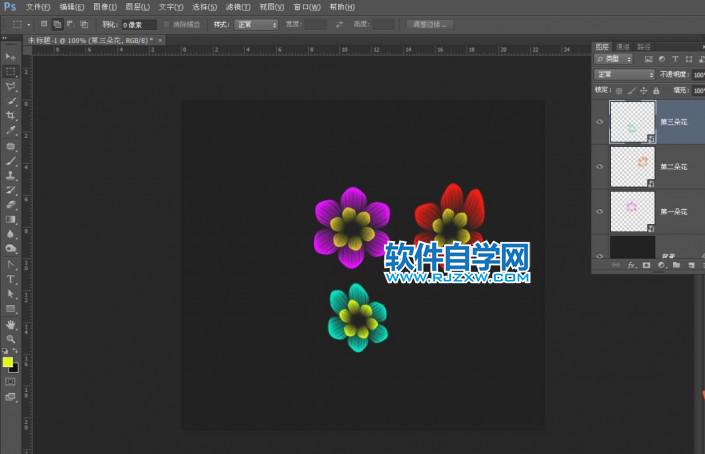
Task: Click the 调整边缘 Refine Edge button
Action: (x=429, y=24)
